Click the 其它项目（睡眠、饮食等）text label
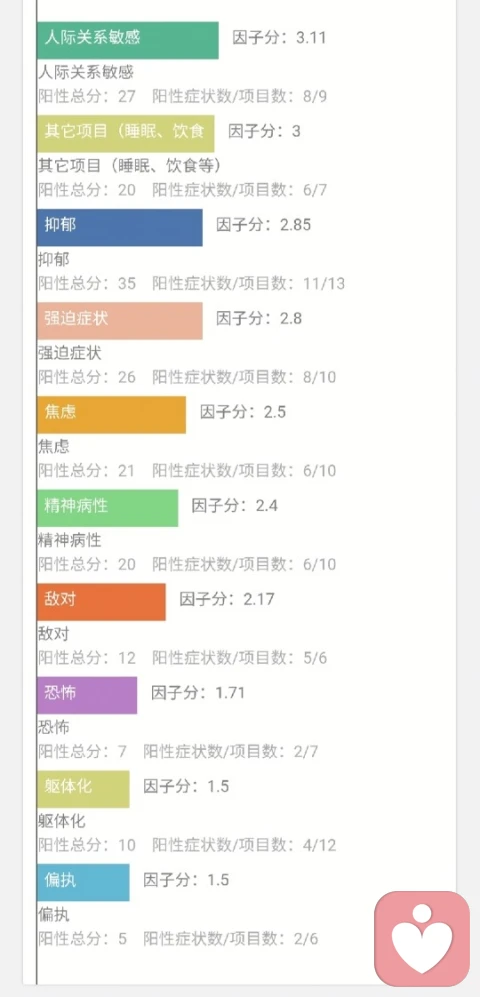This screenshot has height=997, width=480. point(130,166)
